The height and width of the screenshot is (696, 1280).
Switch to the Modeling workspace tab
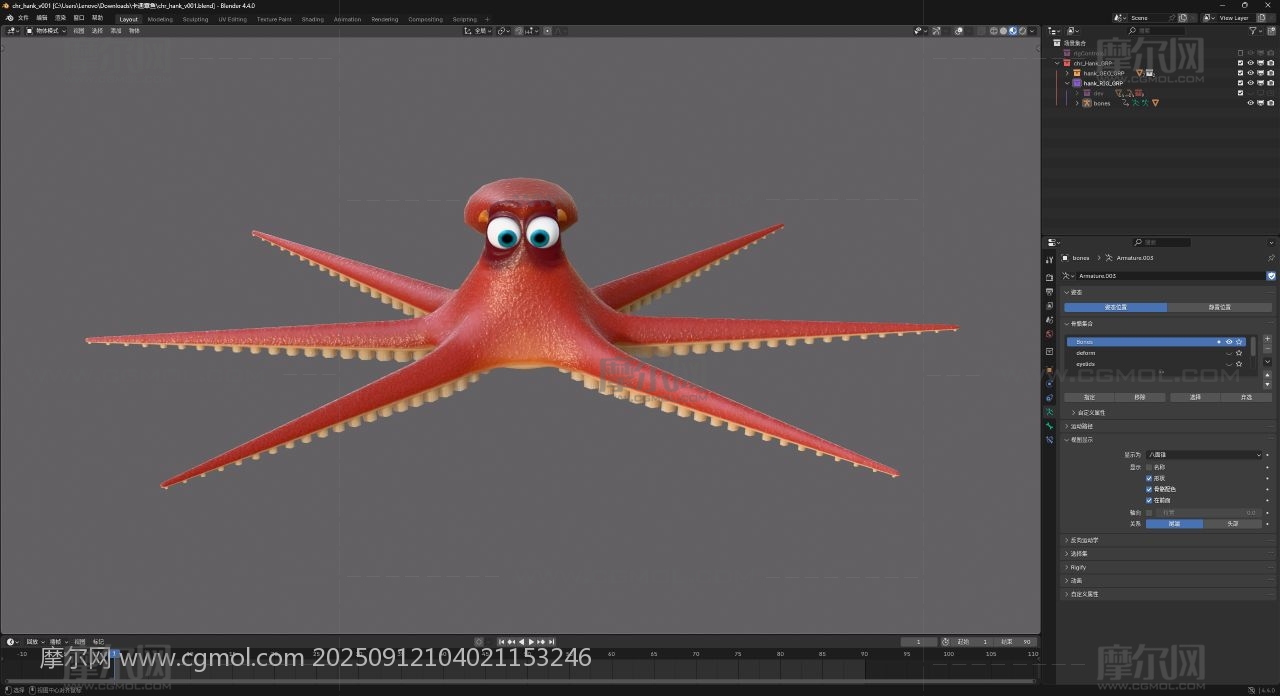coord(160,19)
